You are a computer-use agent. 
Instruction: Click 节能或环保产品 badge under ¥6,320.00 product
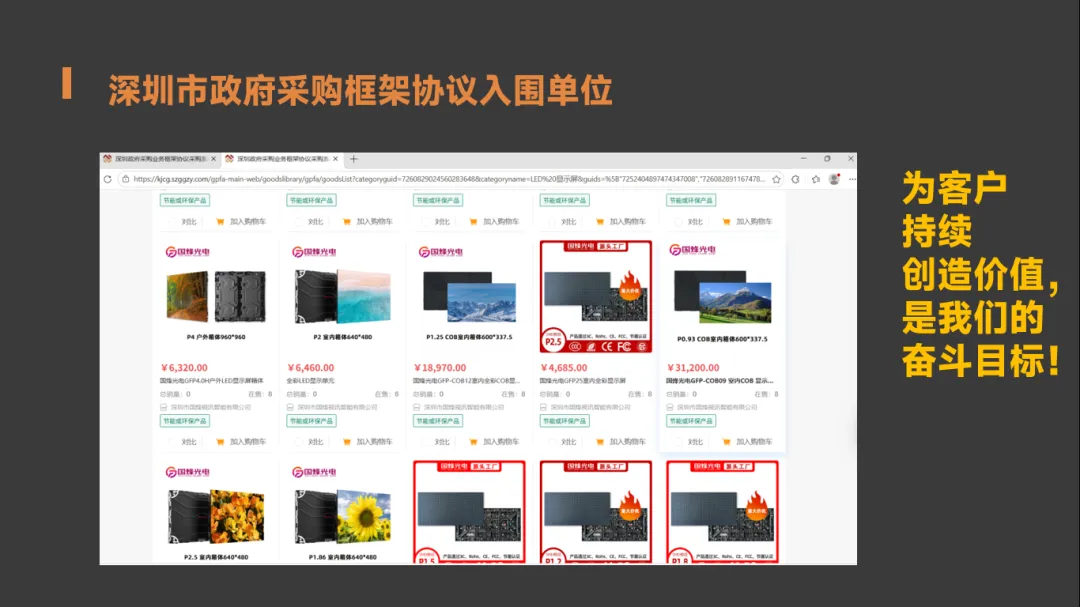point(185,421)
